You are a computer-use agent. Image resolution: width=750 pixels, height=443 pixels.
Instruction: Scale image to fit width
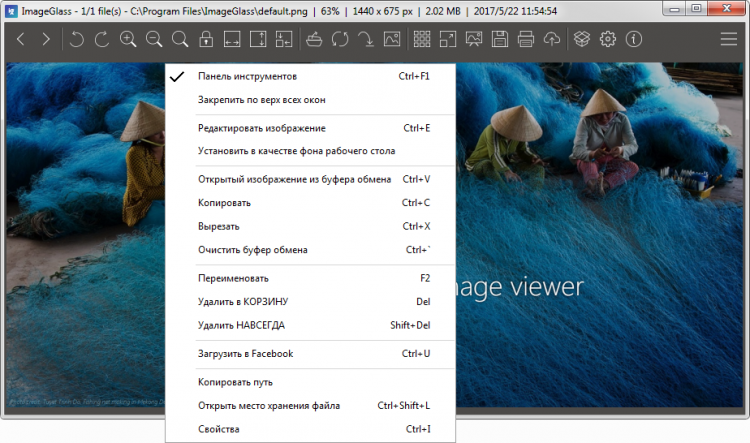pos(232,39)
